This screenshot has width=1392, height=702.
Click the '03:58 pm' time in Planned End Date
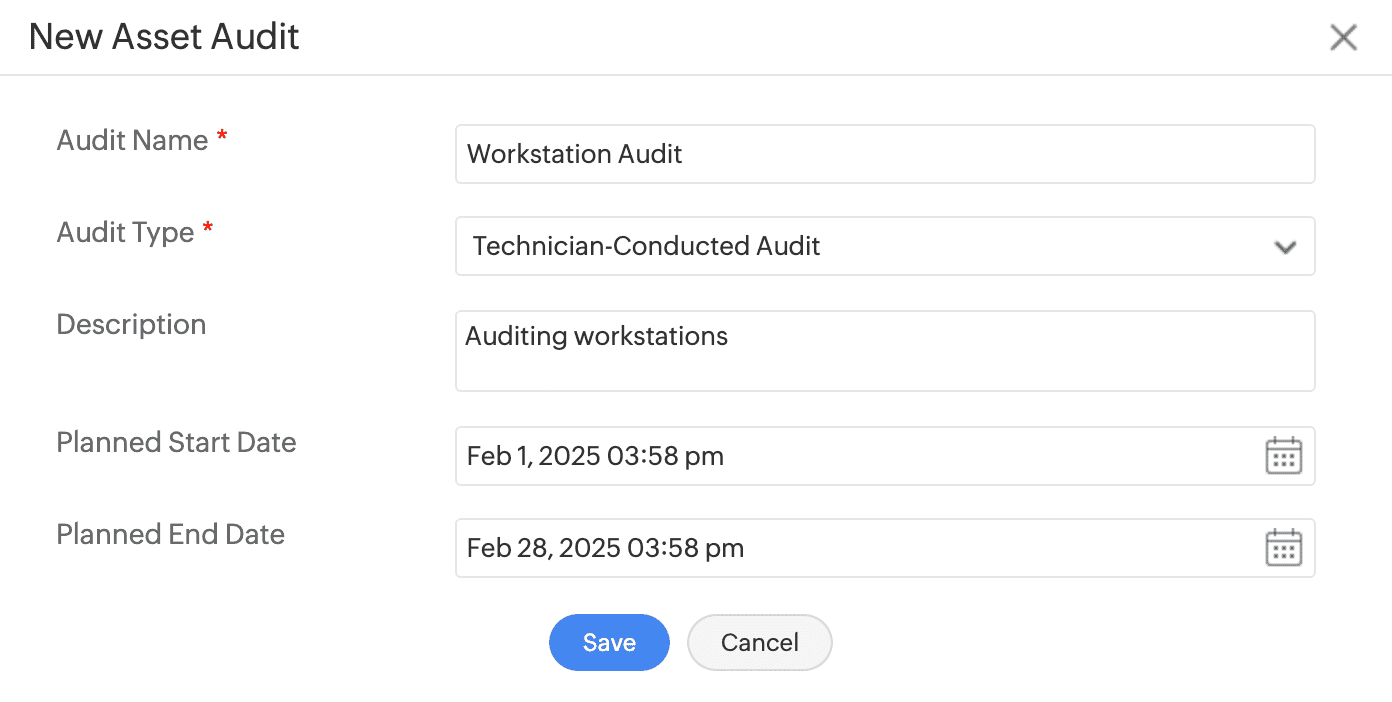(685, 548)
